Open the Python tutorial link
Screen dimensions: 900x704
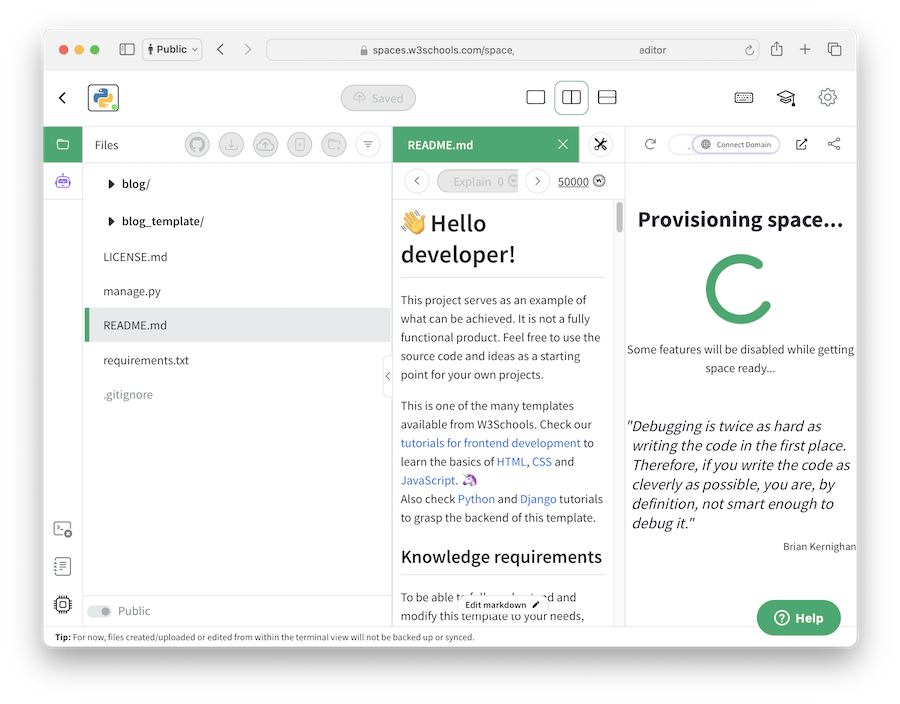point(476,499)
